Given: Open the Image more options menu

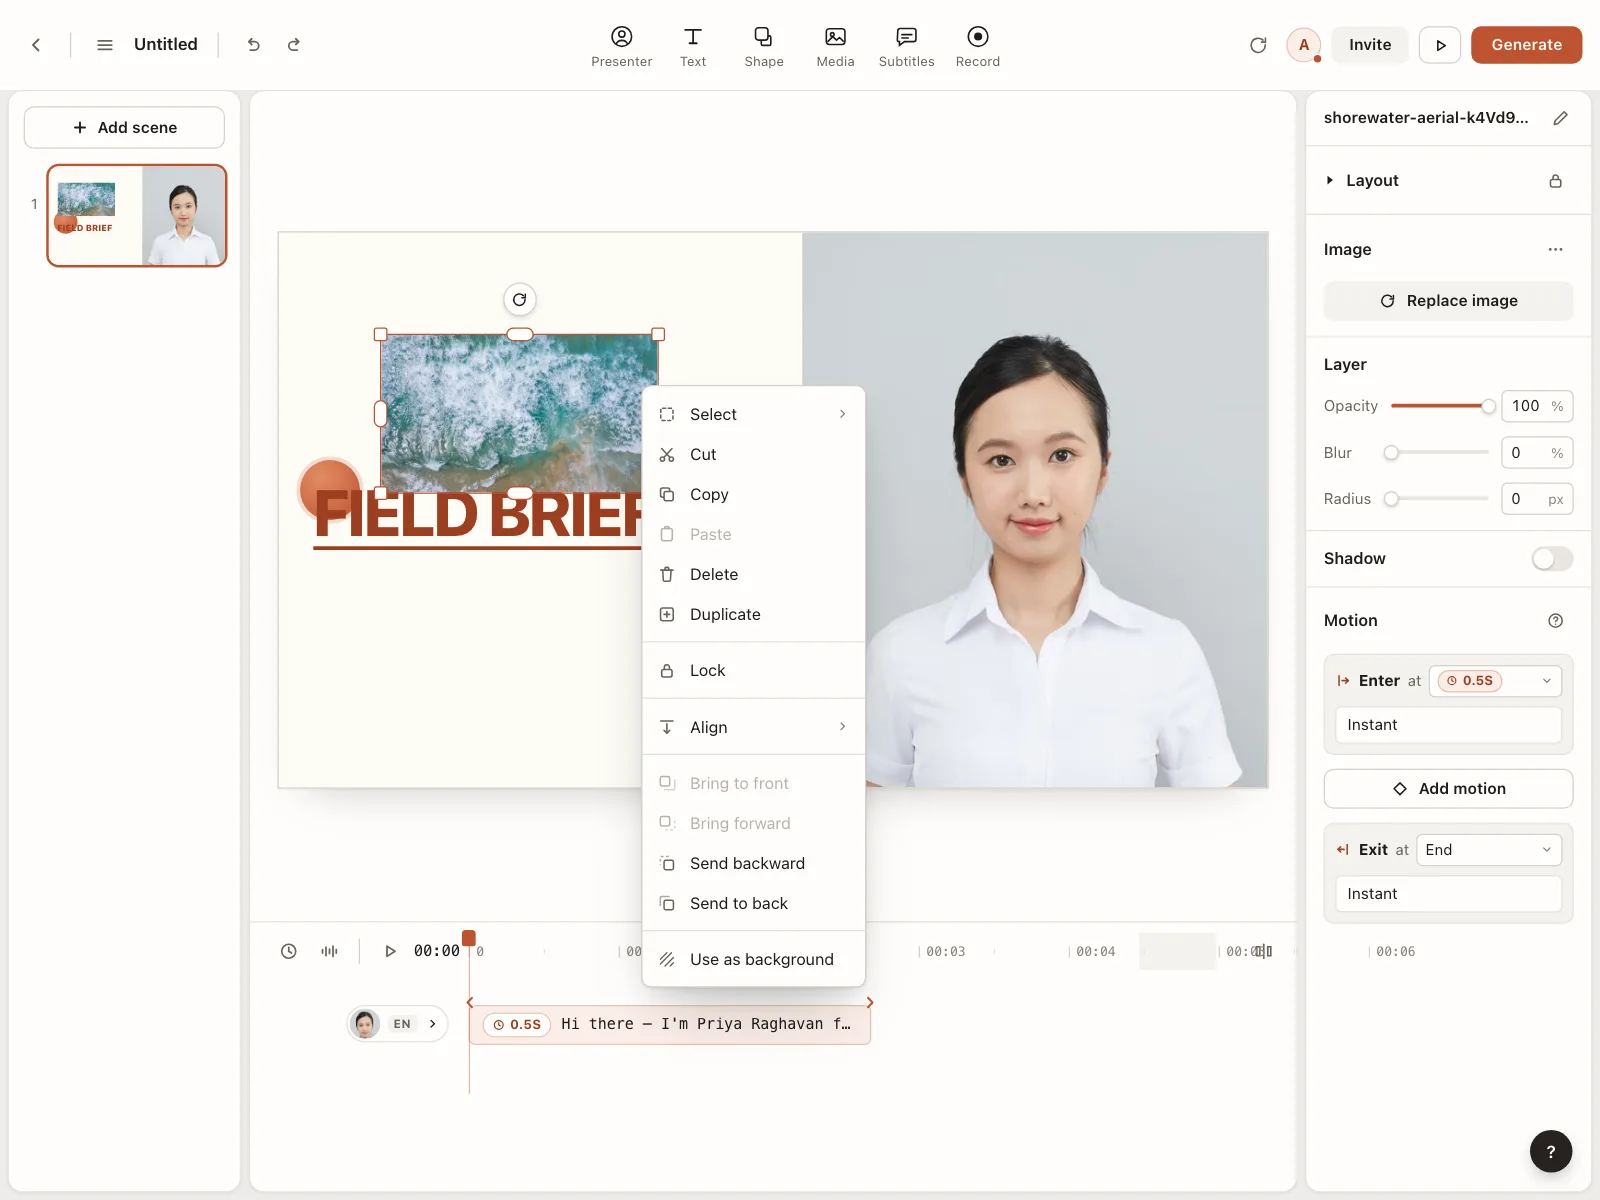Looking at the screenshot, I should pos(1555,250).
